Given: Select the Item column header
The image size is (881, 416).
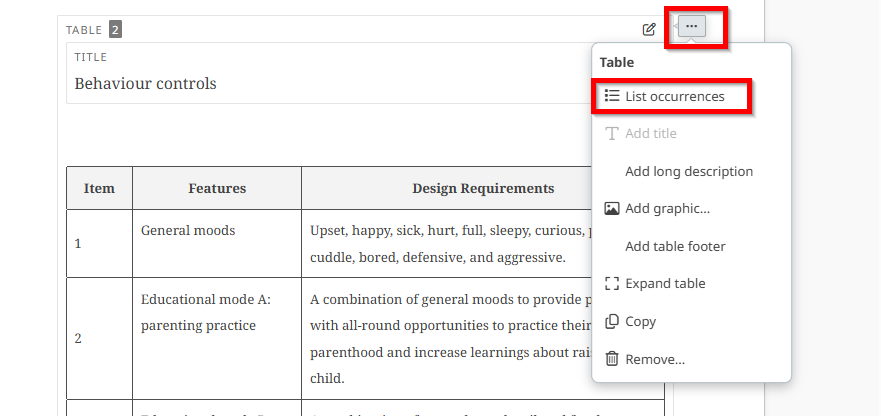Looking at the screenshot, I should (x=99, y=188).
